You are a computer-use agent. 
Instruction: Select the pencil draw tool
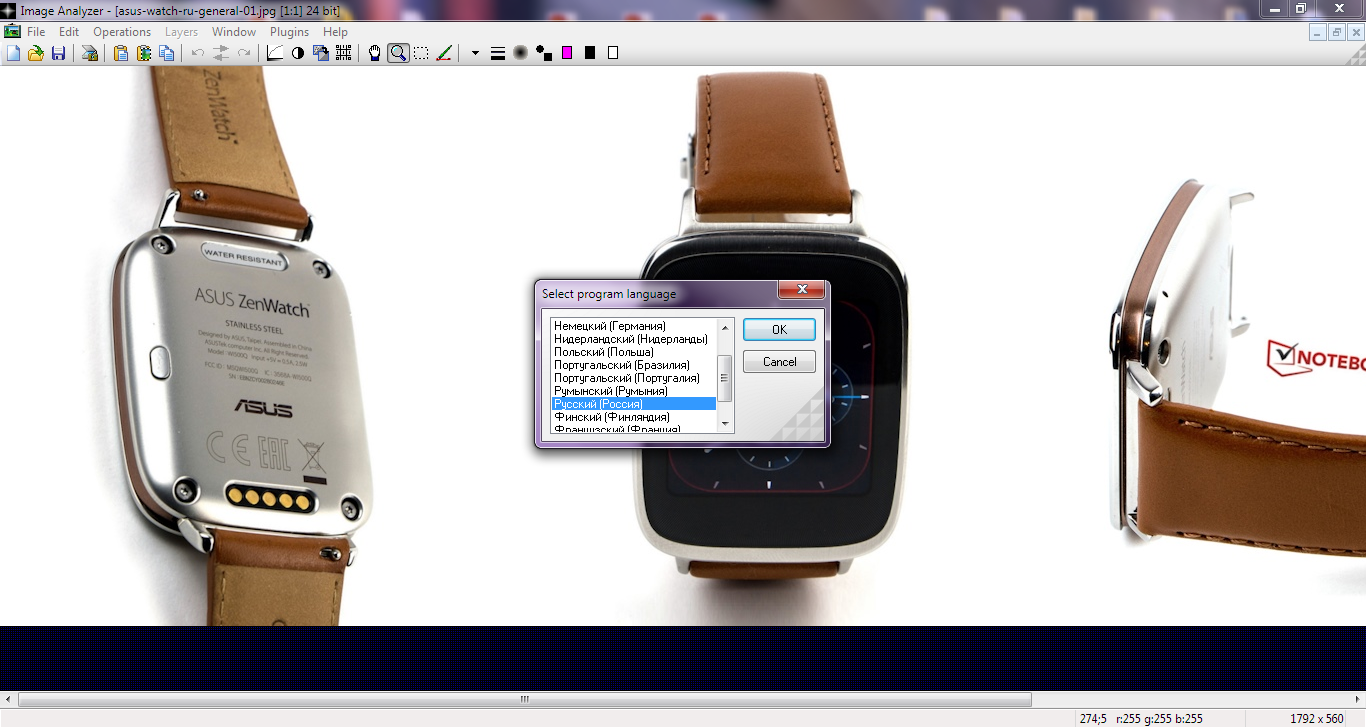[444, 53]
